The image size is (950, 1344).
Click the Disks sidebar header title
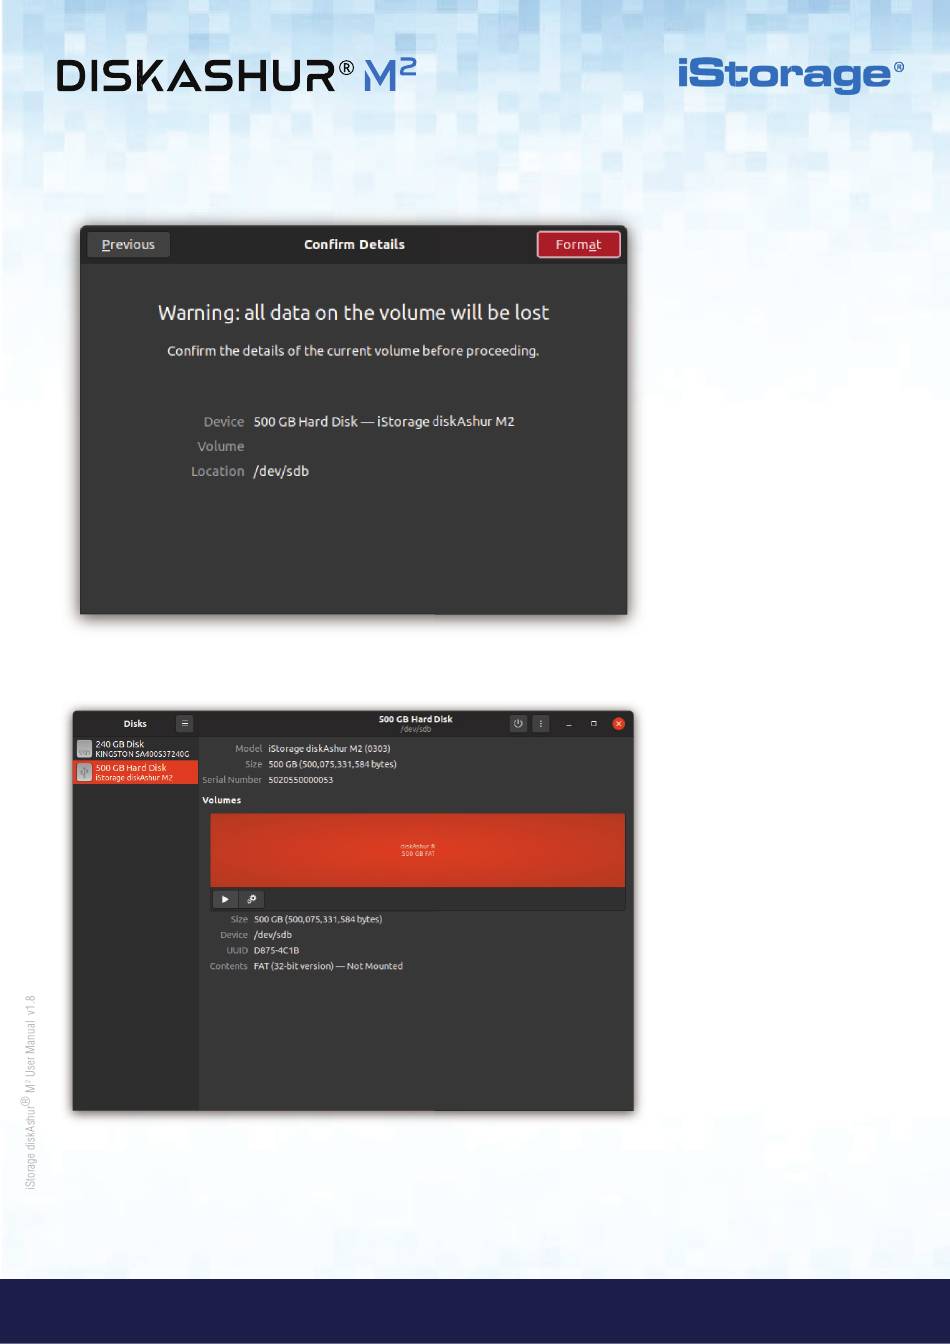(135, 724)
